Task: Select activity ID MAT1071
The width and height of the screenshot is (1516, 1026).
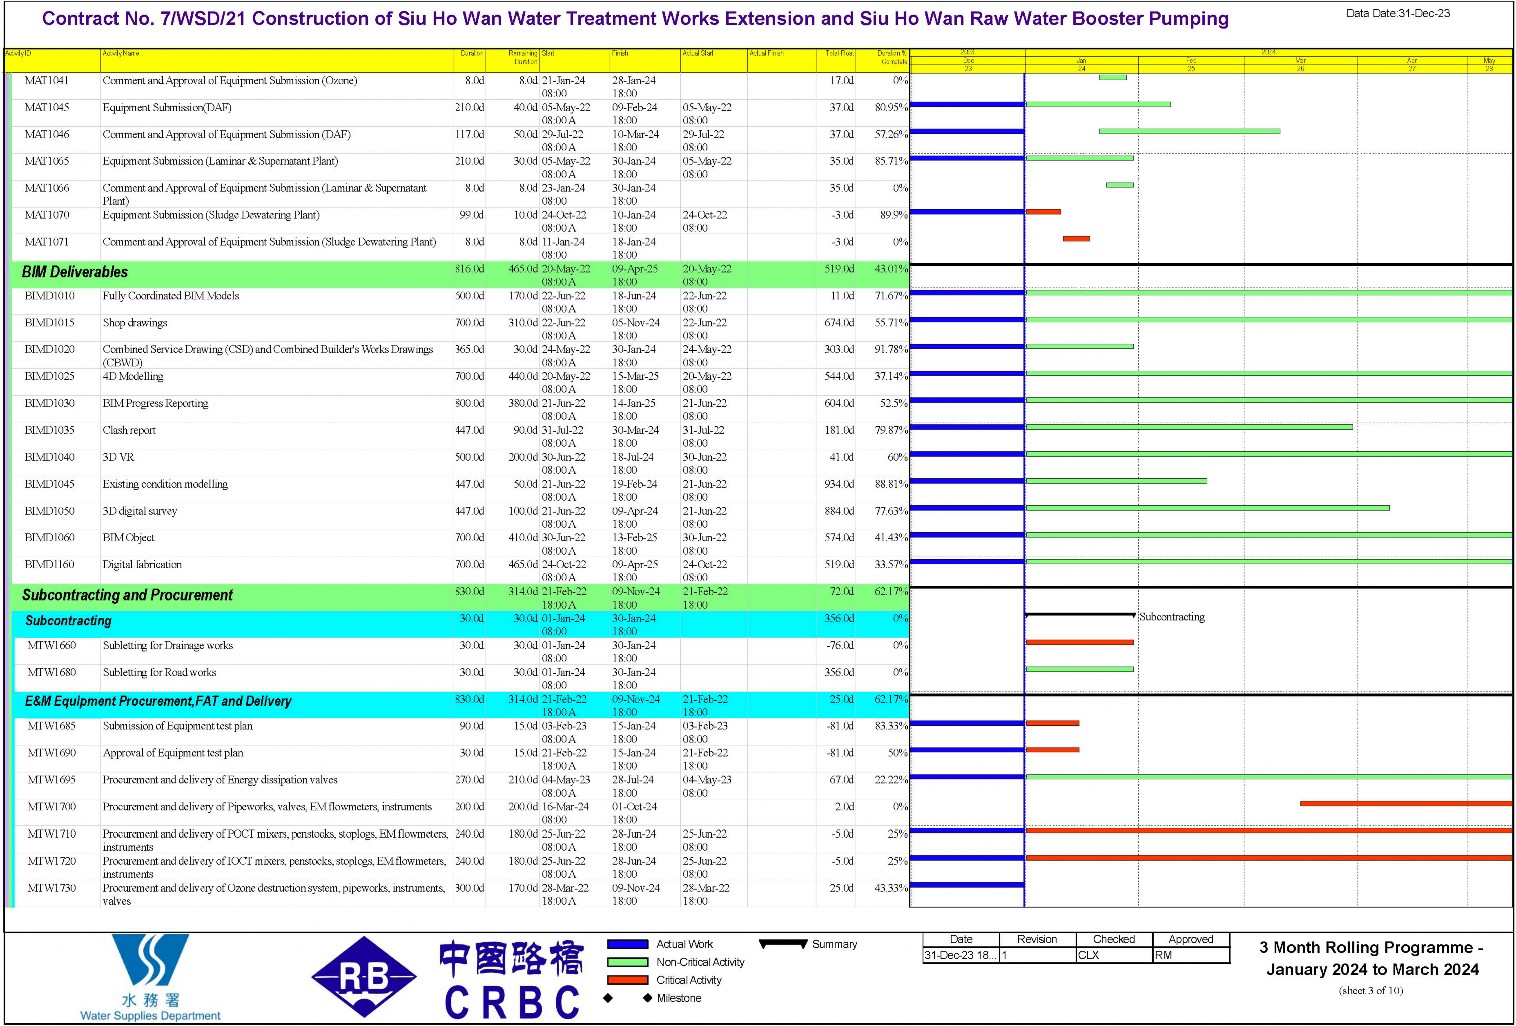Action: (x=46, y=242)
